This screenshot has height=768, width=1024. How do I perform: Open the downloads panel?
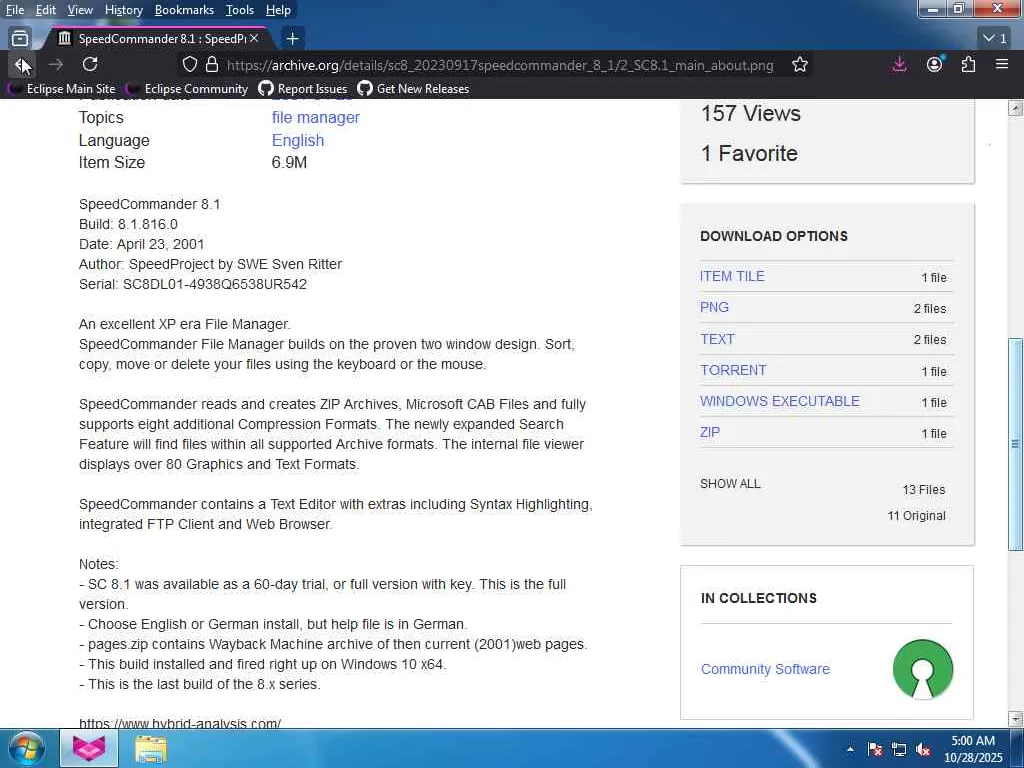click(x=899, y=65)
